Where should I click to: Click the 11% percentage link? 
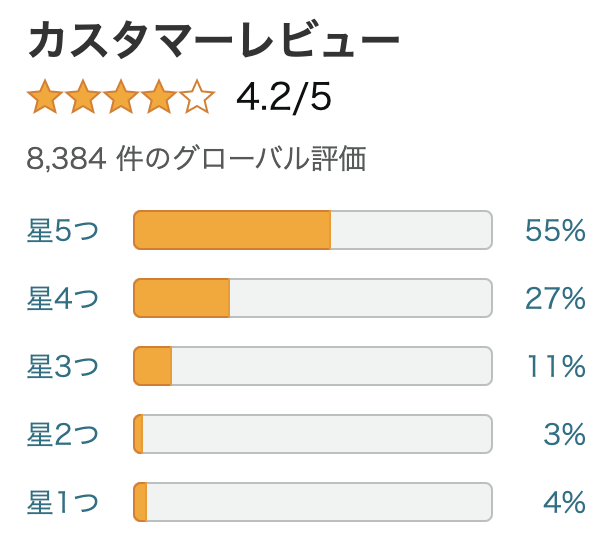coord(556,366)
